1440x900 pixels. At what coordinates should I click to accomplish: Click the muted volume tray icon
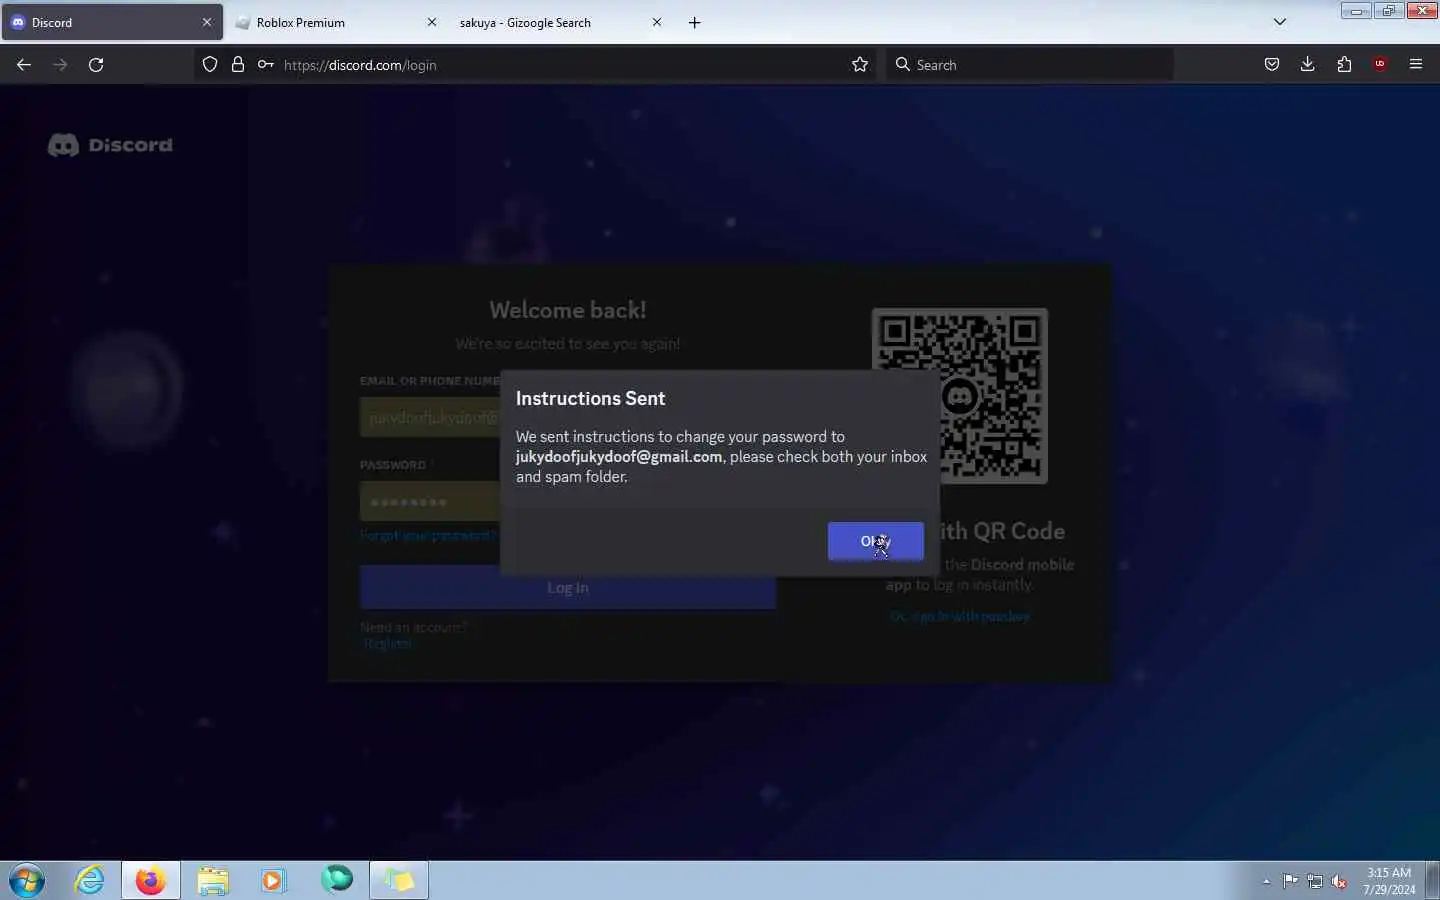[x=1340, y=881]
